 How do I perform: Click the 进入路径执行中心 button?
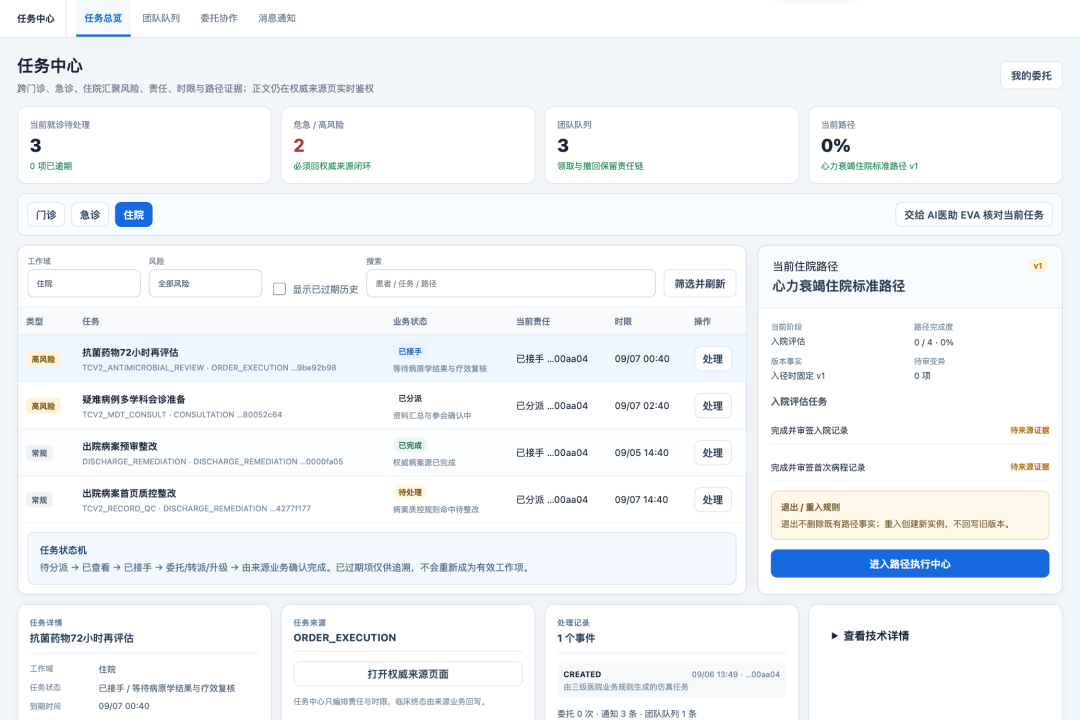pyautogui.click(x=910, y=564)
